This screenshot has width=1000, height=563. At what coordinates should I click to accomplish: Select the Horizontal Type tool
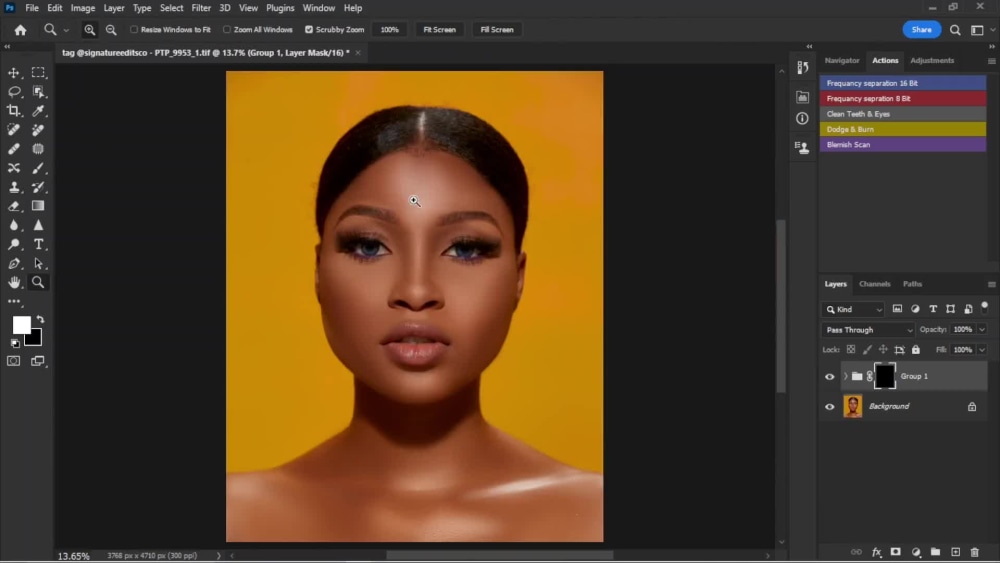38,244
